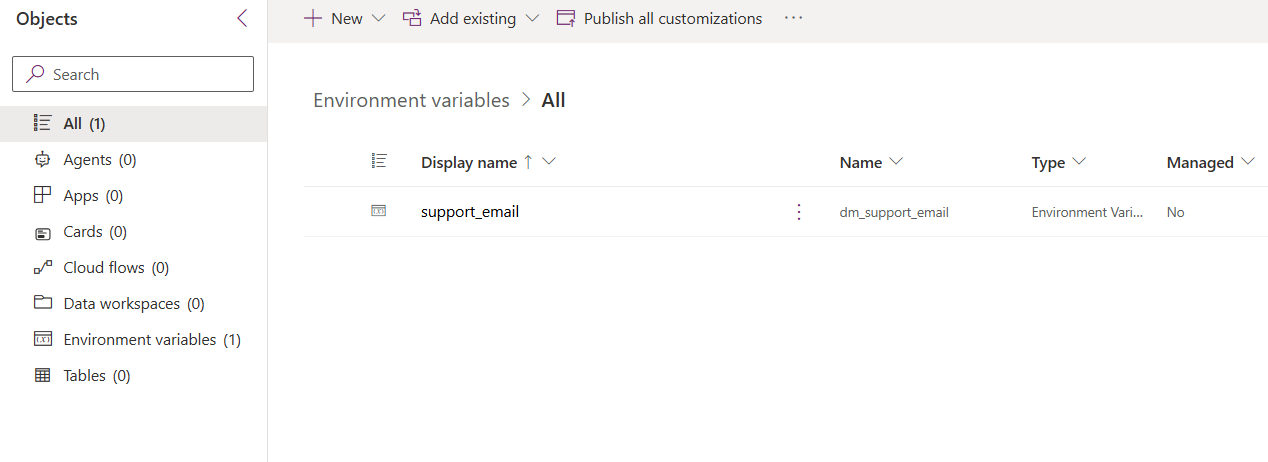The width and height of the screenshot is (1268, 462).
Task: Click the Managed value No cell
Action: (1176, 212)
